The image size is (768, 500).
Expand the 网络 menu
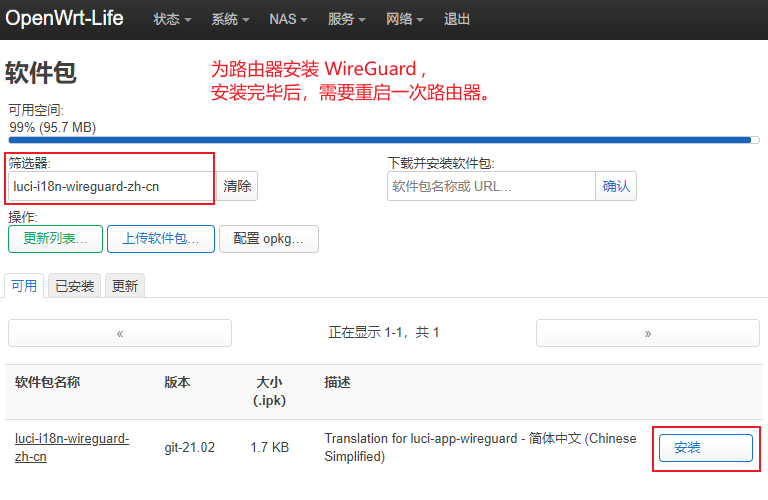[404, 19]
